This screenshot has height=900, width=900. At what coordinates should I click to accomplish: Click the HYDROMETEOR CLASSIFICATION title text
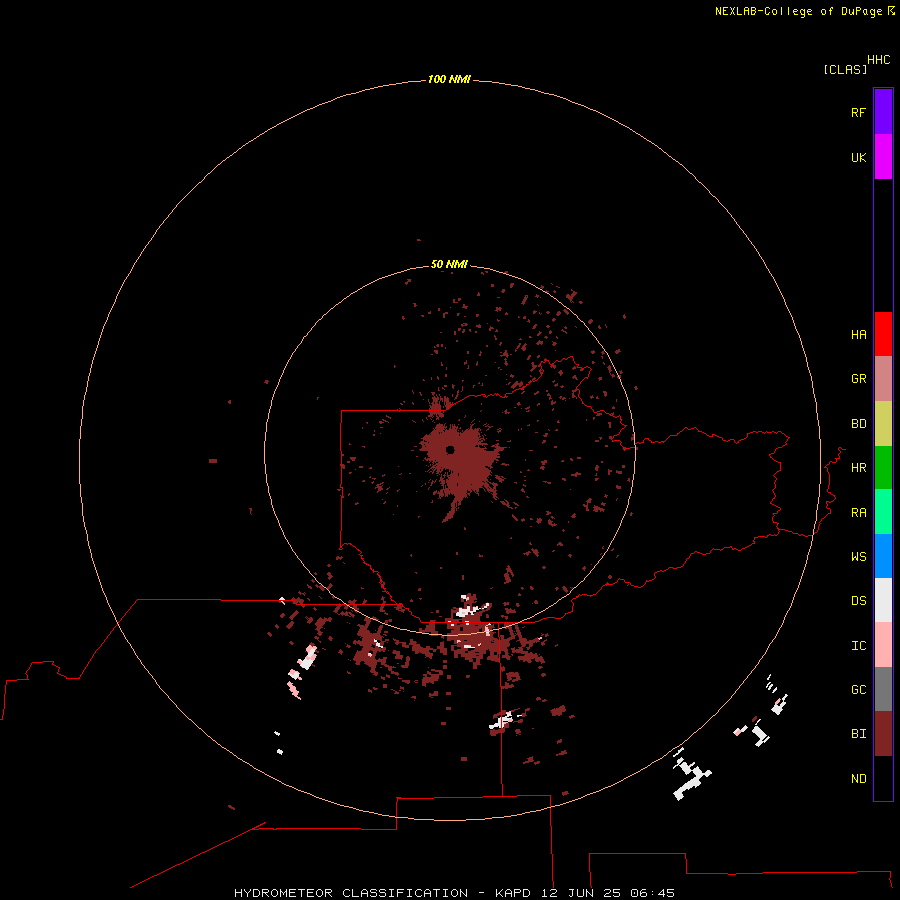(351, 893)
